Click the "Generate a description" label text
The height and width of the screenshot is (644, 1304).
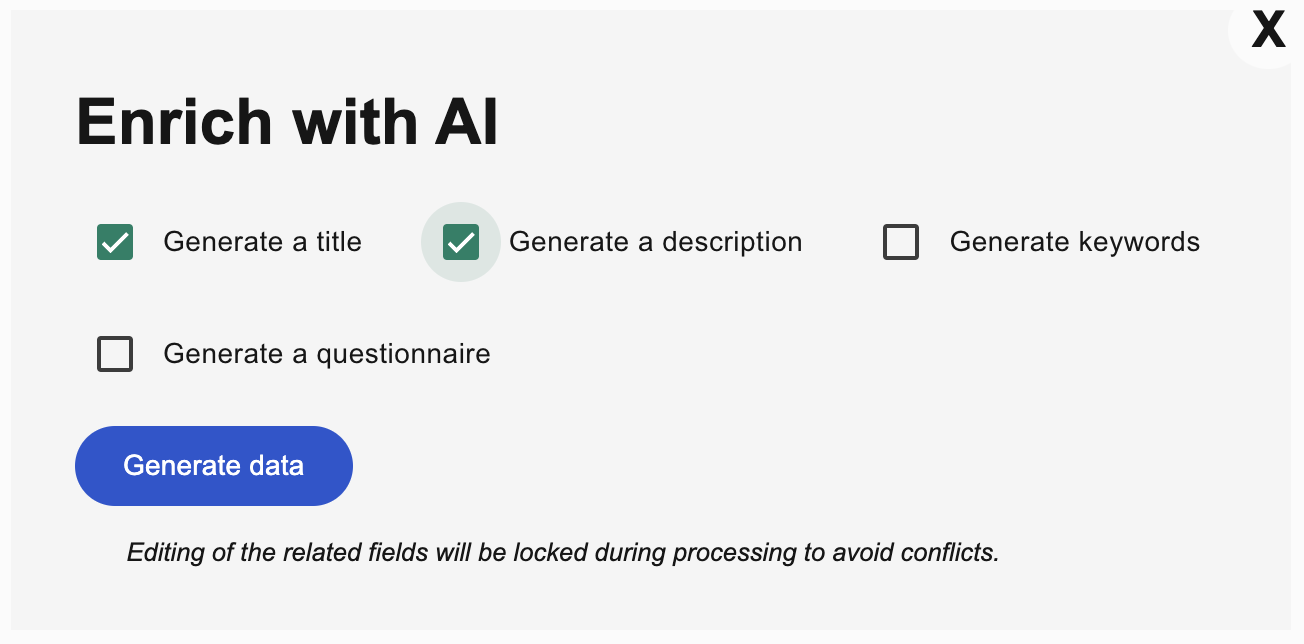(x=656, y=242)
